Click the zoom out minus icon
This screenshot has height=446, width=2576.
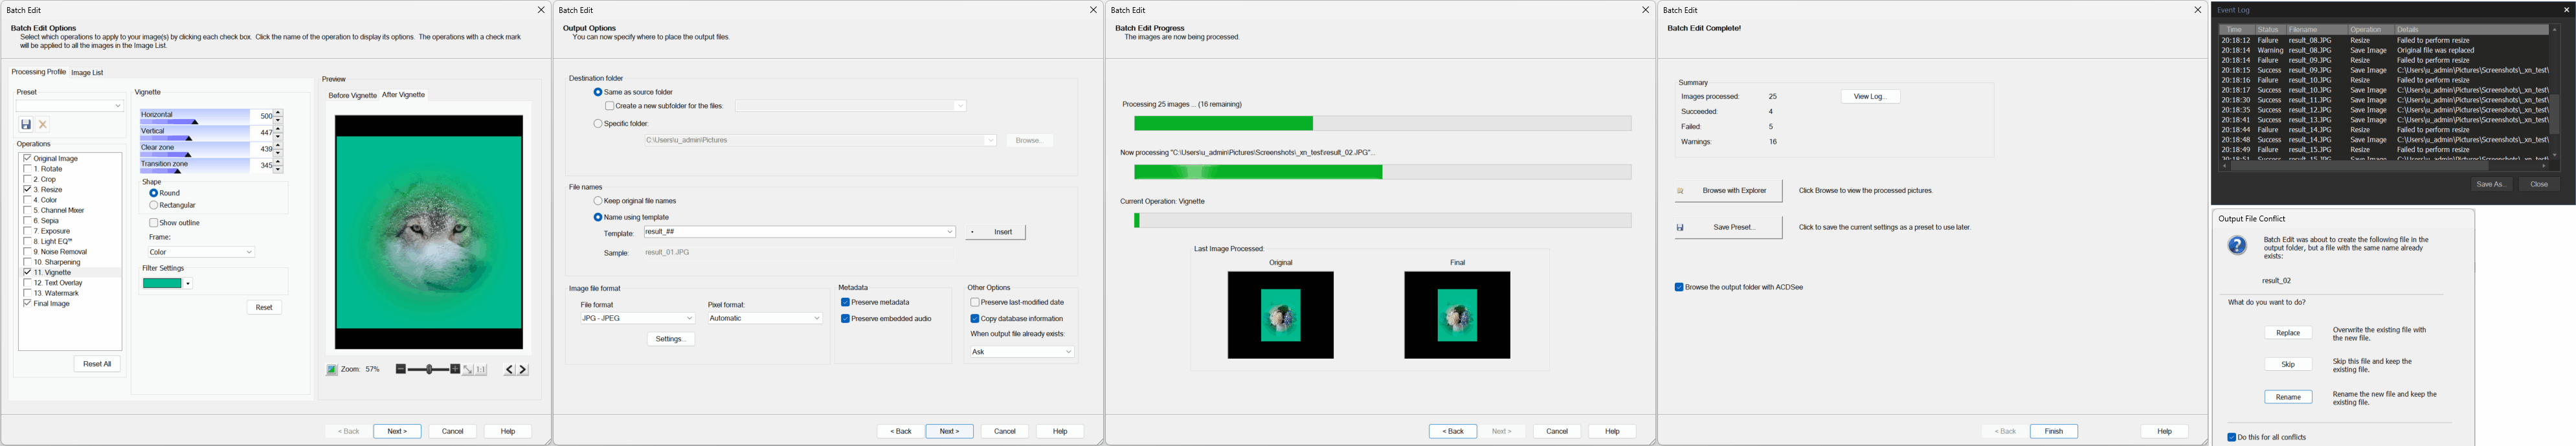pyautogui.click(x=400, y=369)
